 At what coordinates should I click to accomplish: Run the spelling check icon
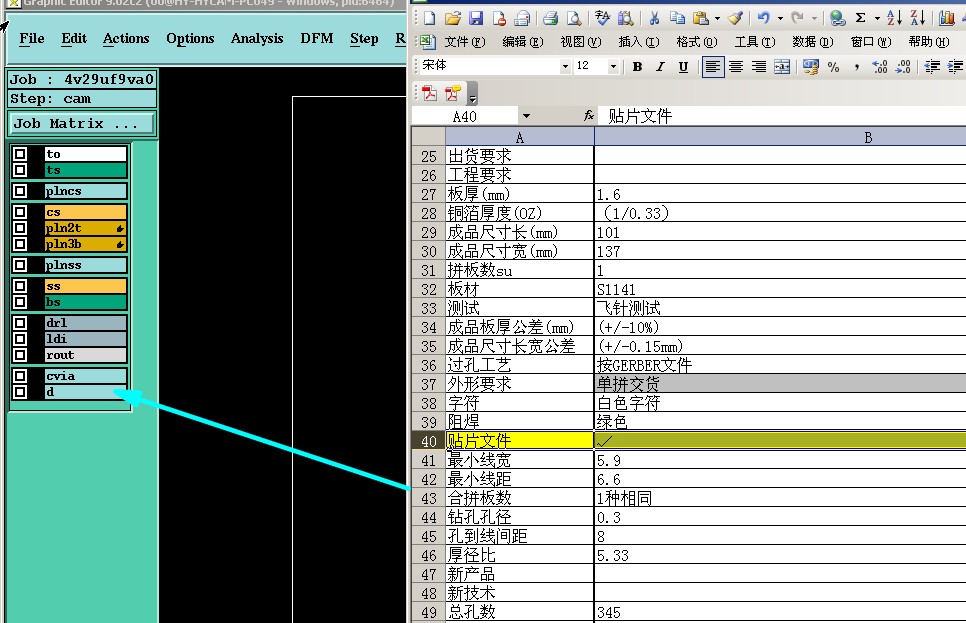tap(602, 18)
